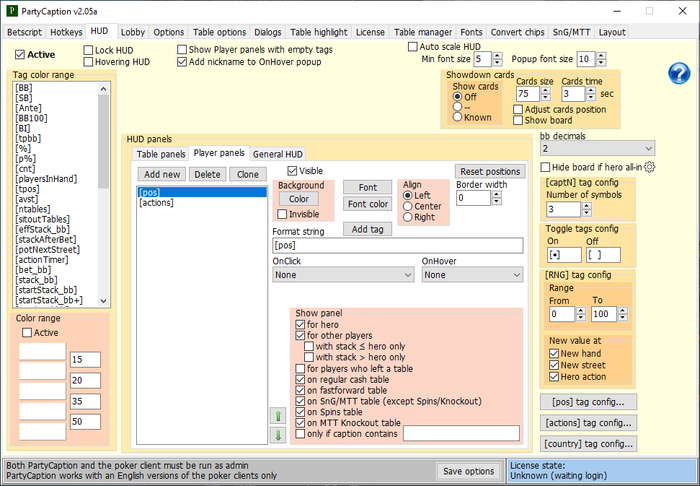Expand the OnHover dropdown
Screen dimensions: 700x486
(472, 274)
